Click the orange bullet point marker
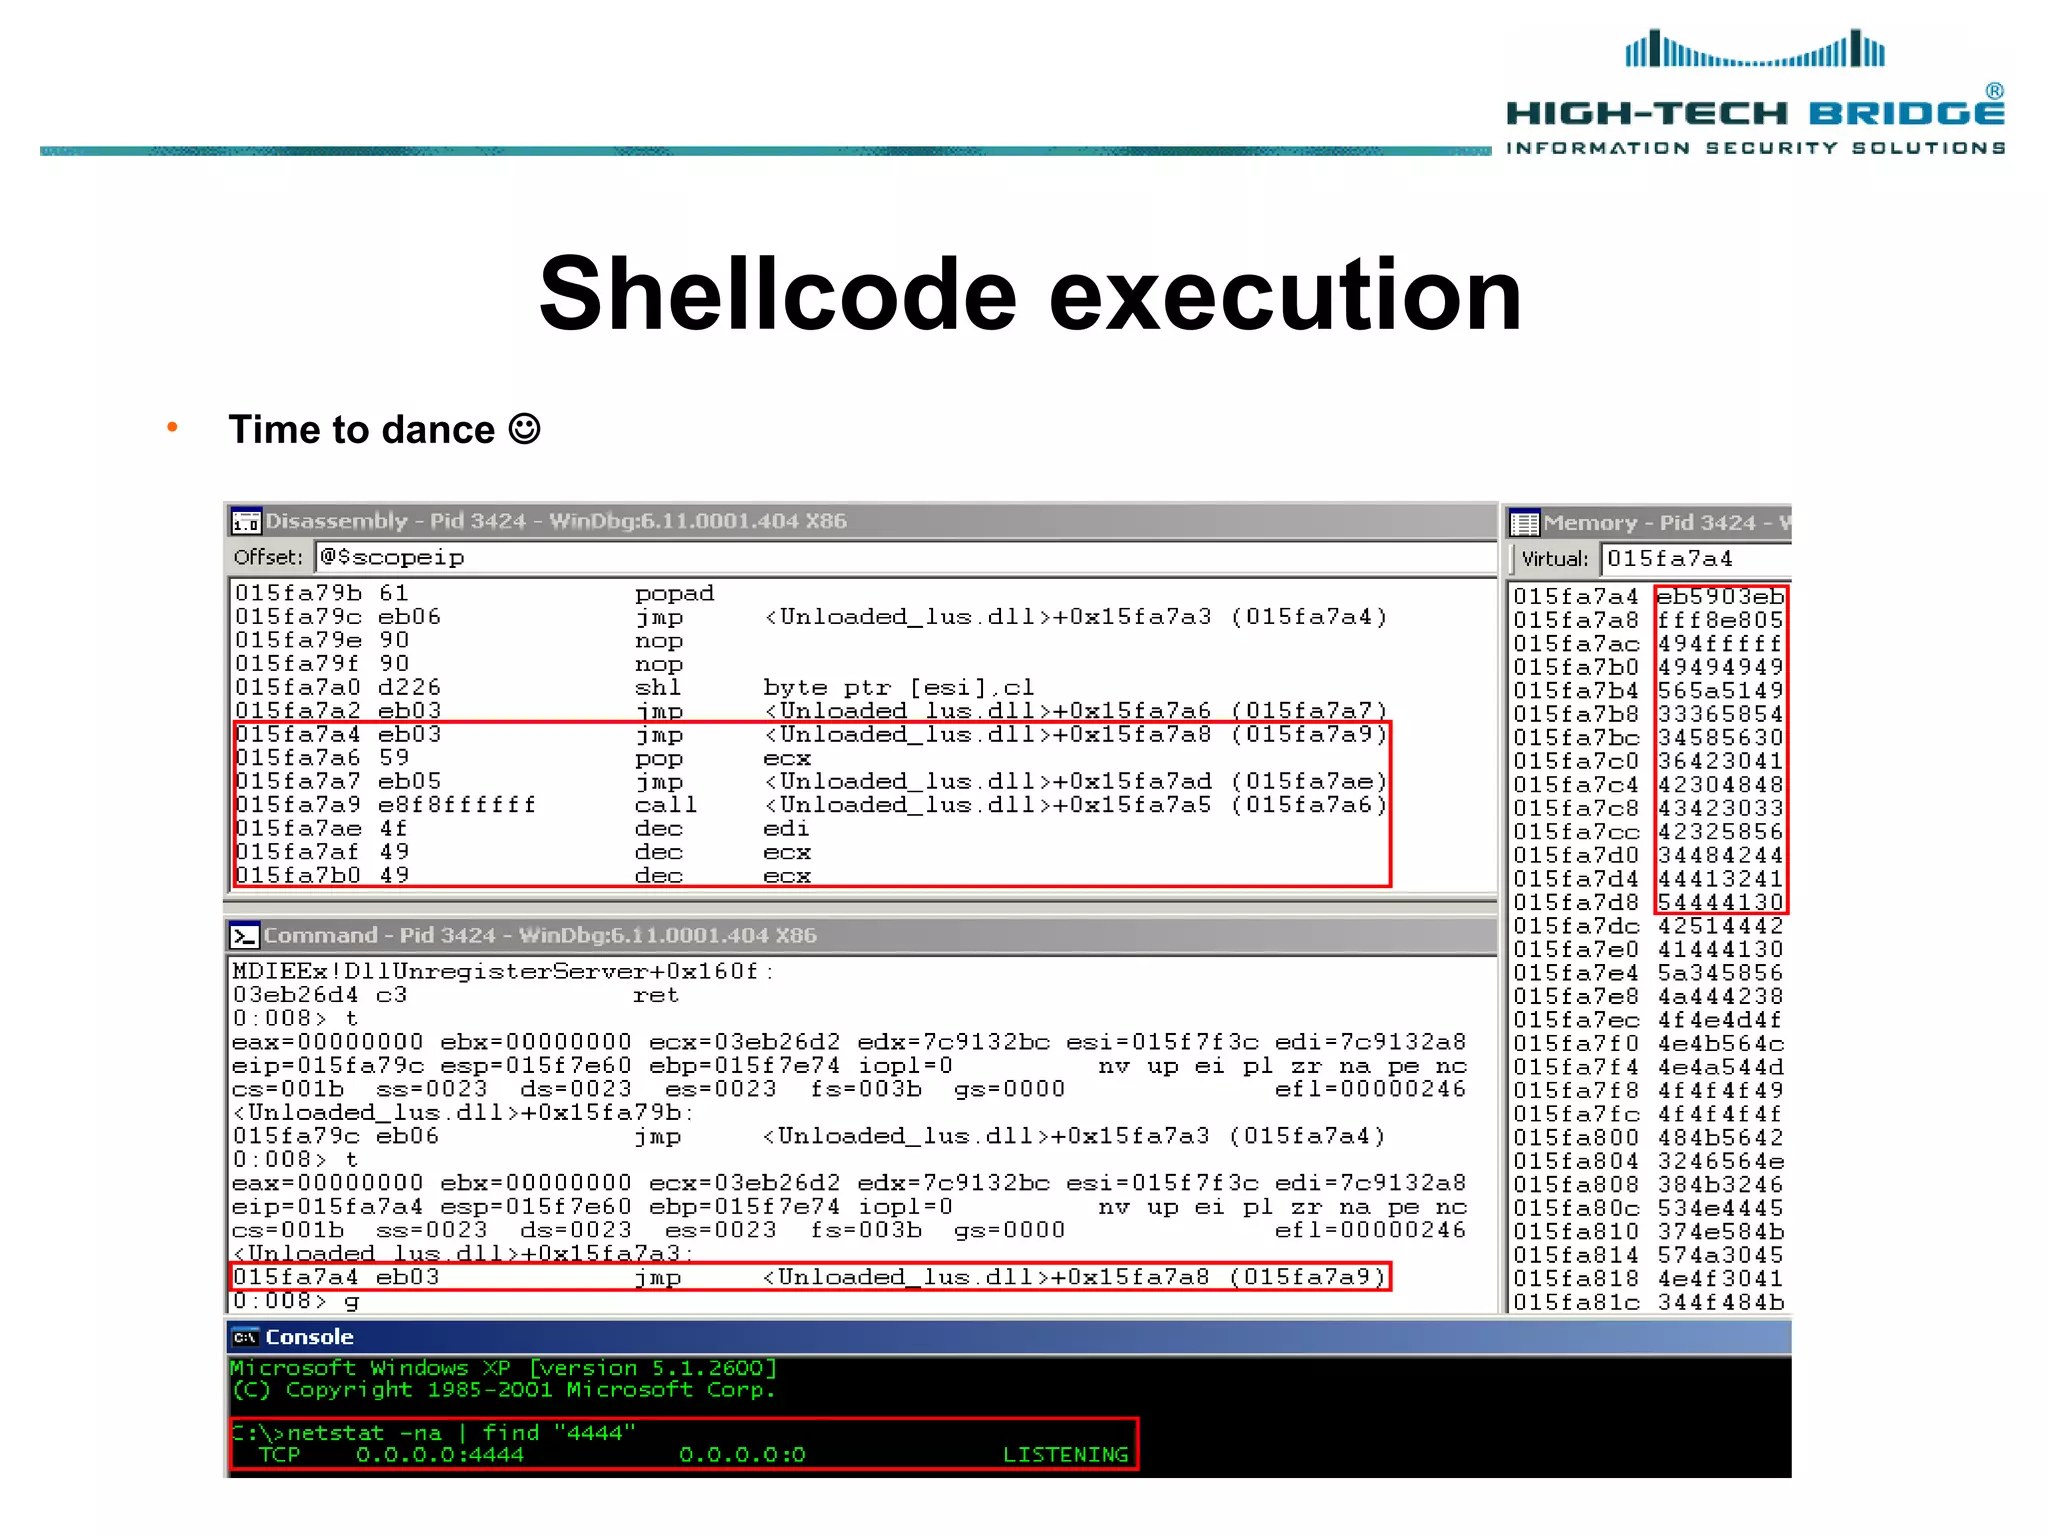Viewport: 2048px width, 1536px height. pyautogui.click(x=172, y=427)
